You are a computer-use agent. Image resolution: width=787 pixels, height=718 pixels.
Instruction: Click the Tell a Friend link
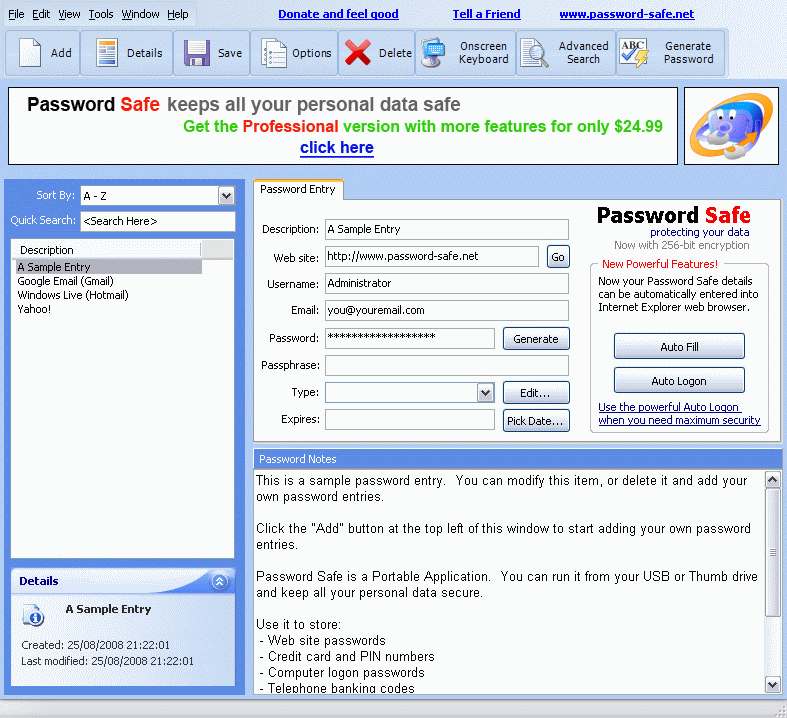486,14
